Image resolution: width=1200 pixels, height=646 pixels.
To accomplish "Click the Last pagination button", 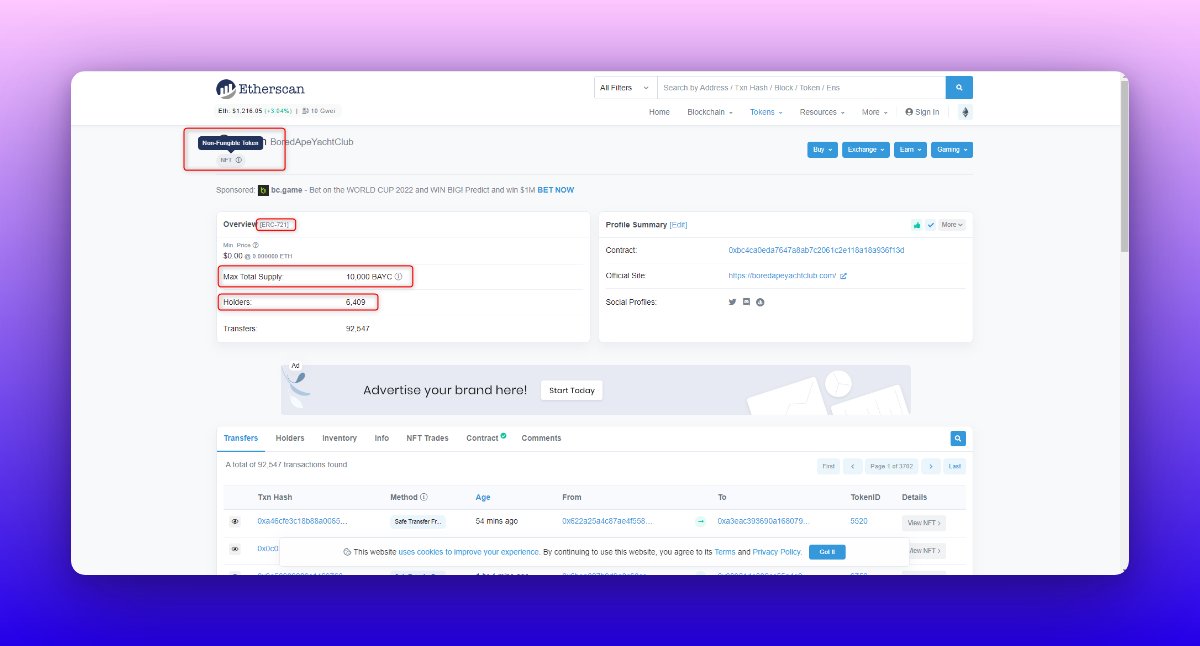I will tap(955, 466).
